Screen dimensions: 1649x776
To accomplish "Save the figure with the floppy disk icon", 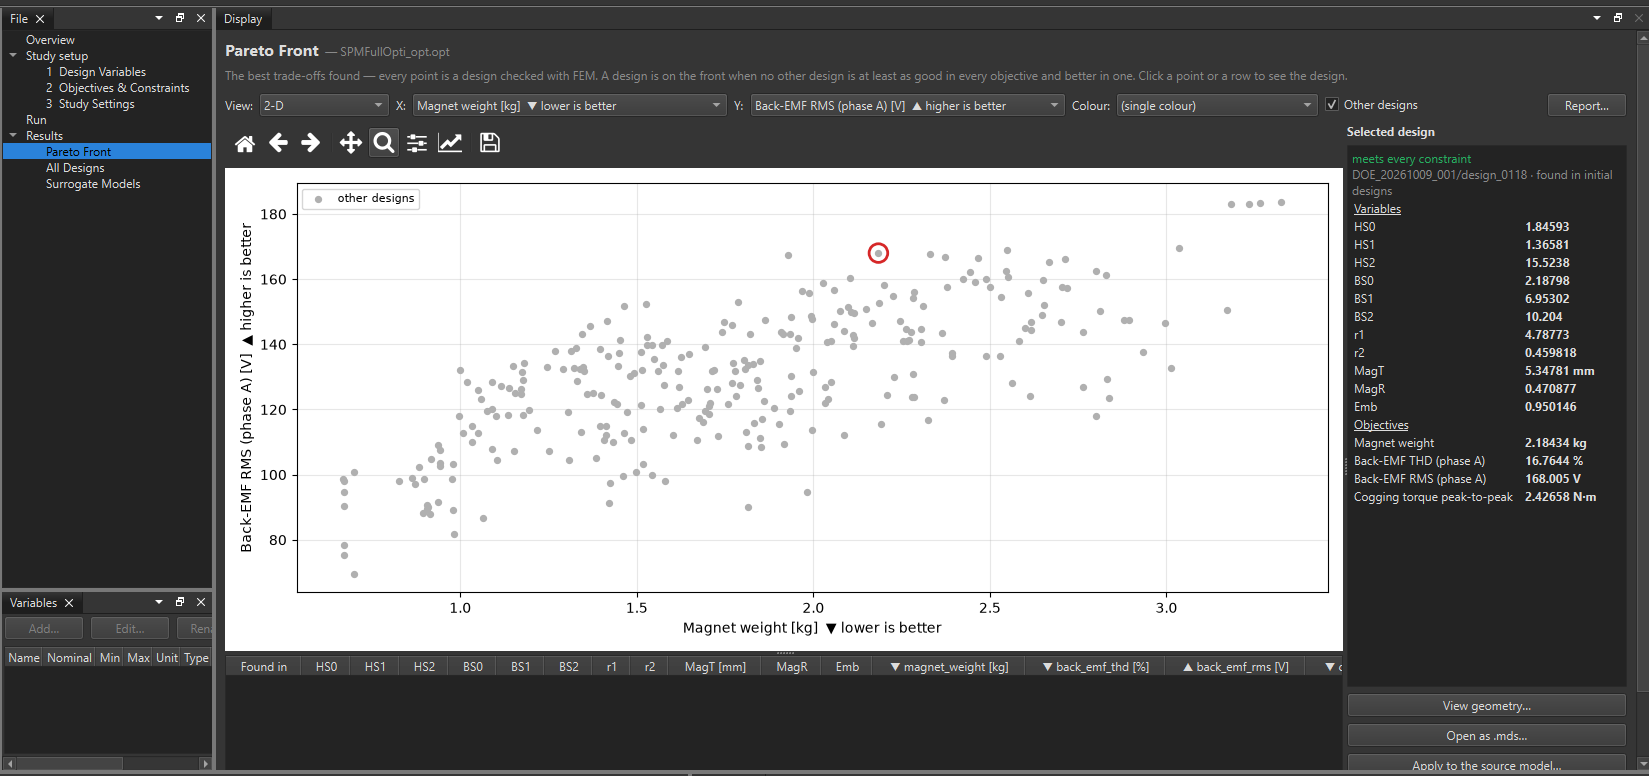I will pyautogui.click(x=490, y=143).
